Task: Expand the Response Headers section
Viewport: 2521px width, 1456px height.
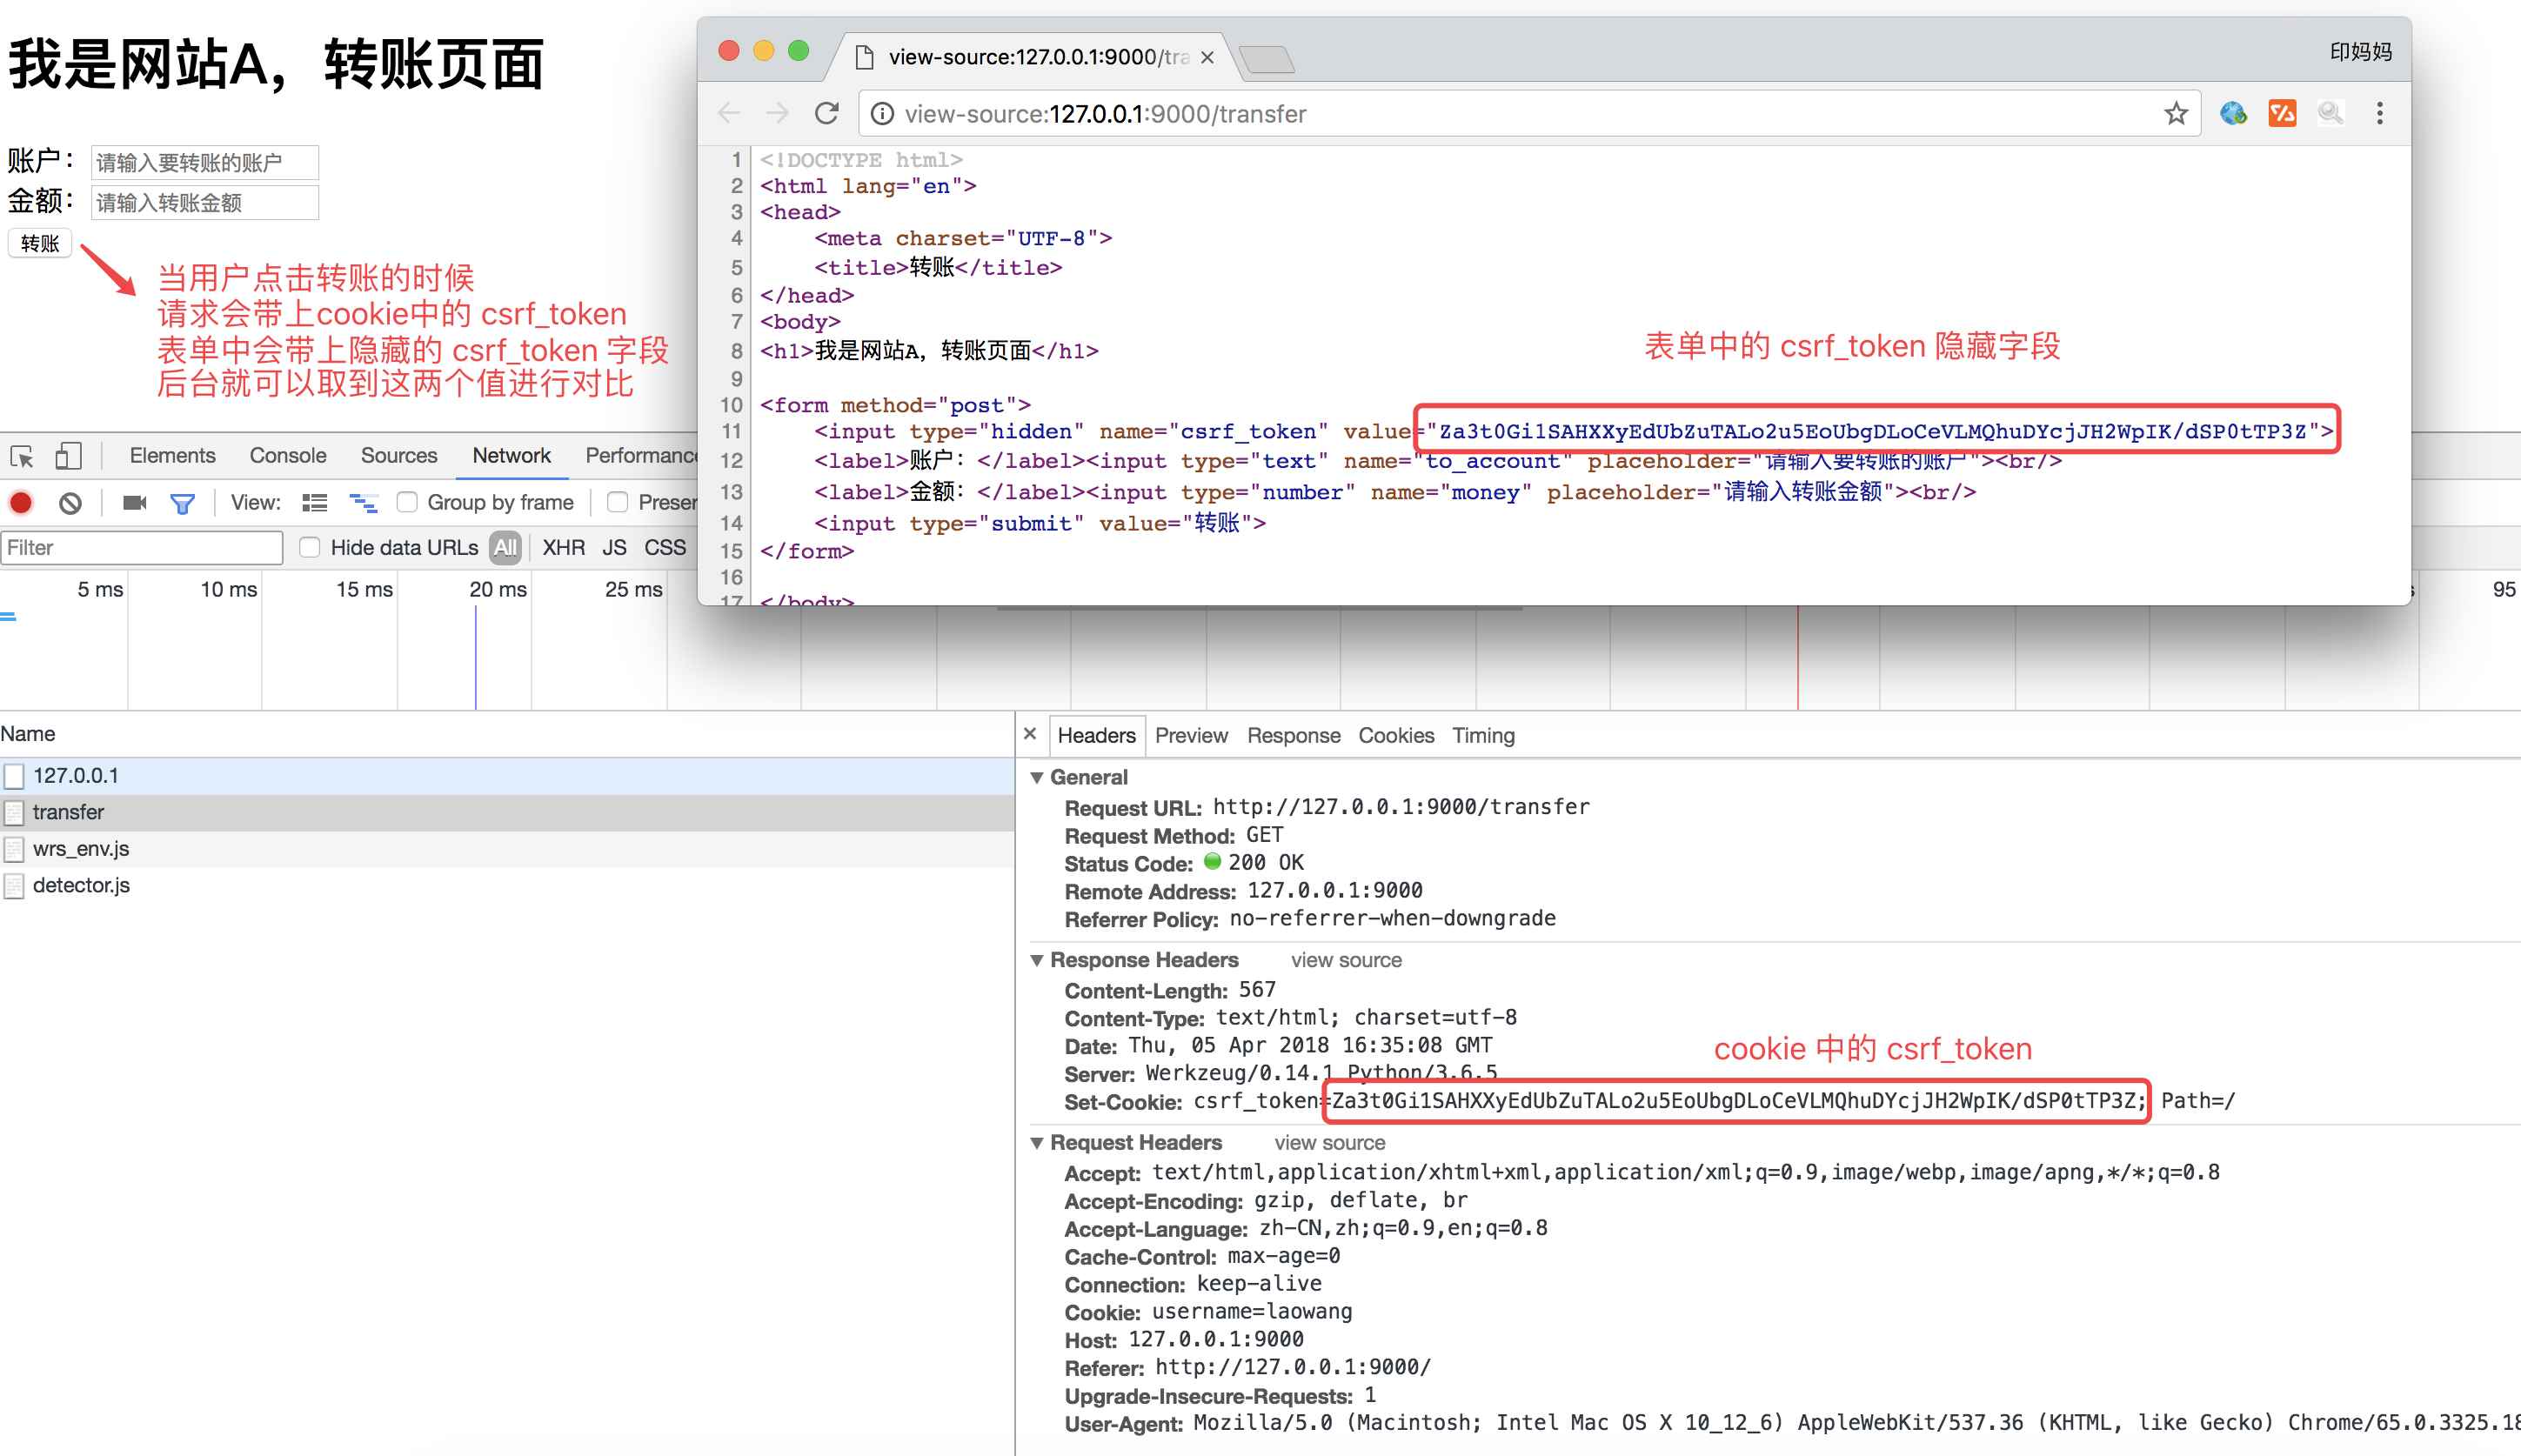Action: coord(1043,958)
